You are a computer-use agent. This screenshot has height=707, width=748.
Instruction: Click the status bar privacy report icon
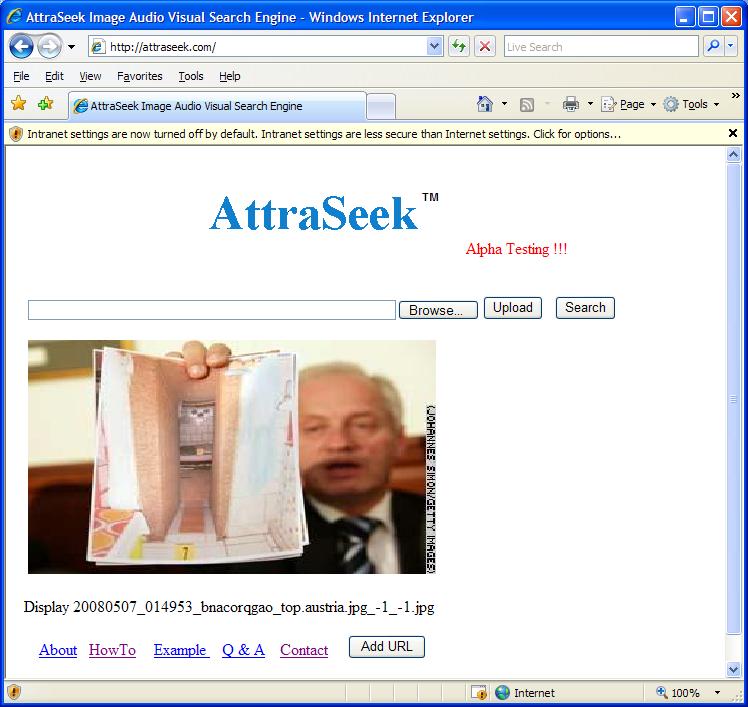coord(479,692)
